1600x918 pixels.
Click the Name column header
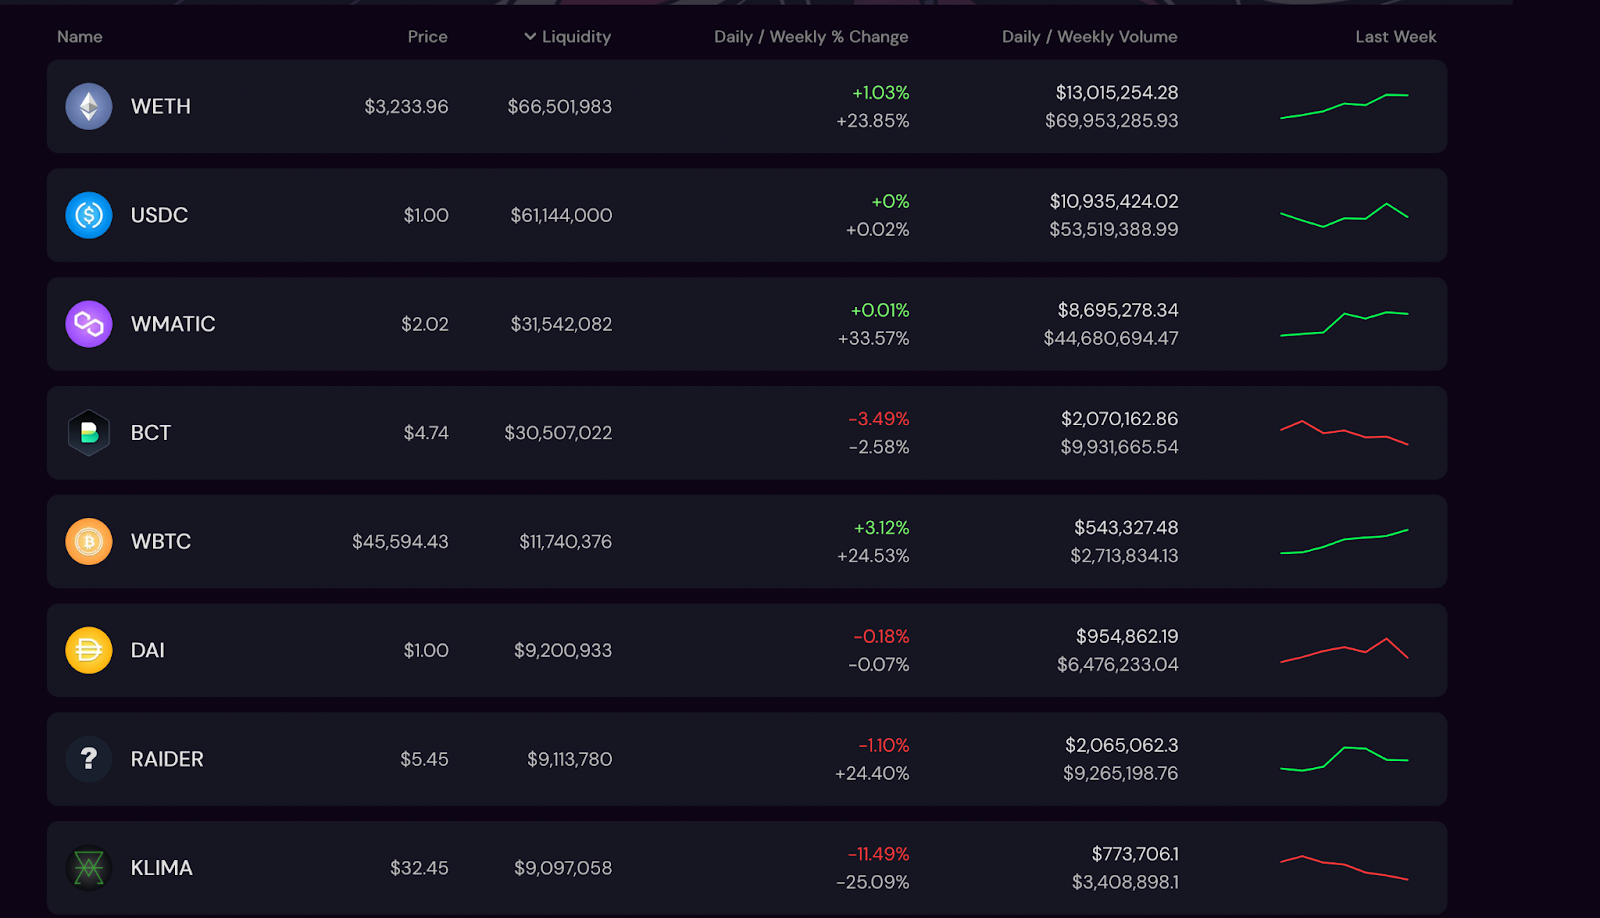(80, 37)
